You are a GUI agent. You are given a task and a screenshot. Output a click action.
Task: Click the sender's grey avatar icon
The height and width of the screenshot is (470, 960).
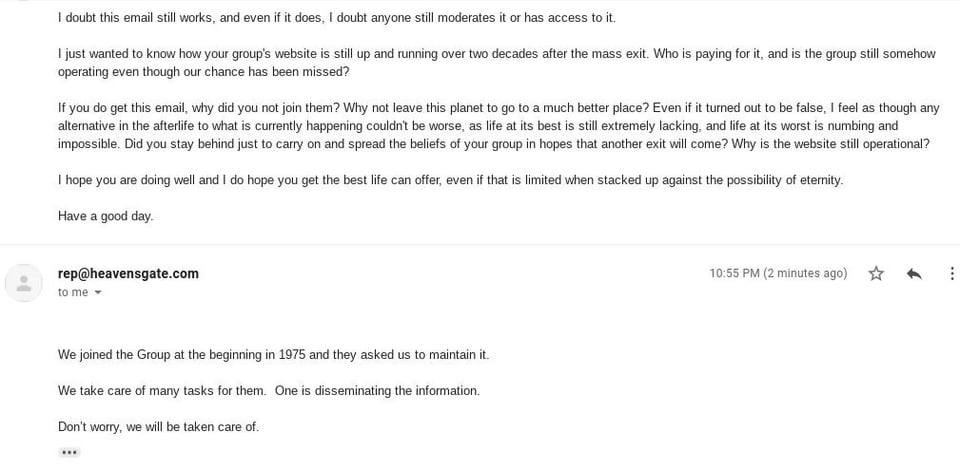(24, 282)
